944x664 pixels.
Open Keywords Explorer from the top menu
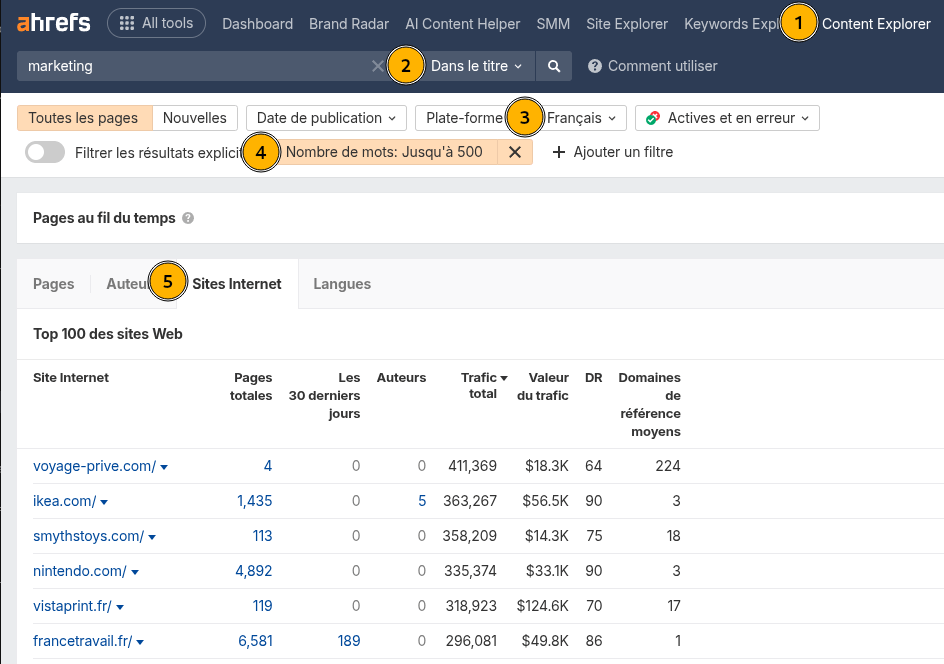point(728,23)
